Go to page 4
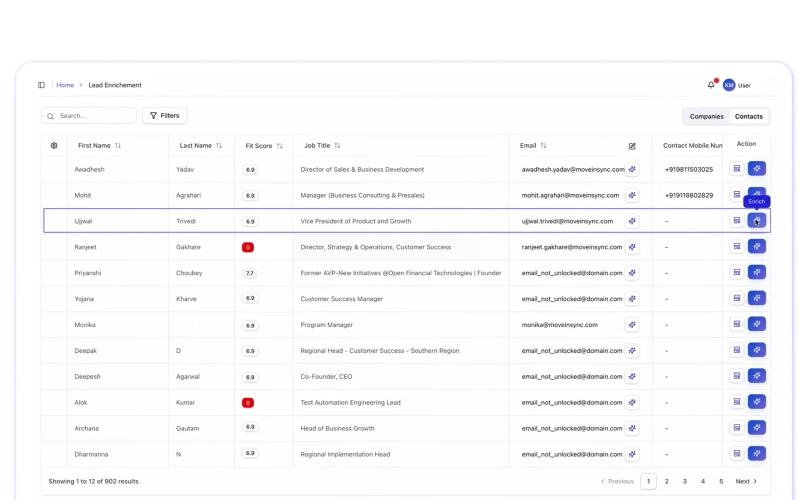This screenshot has width=800, height=500. pos(703,481)
